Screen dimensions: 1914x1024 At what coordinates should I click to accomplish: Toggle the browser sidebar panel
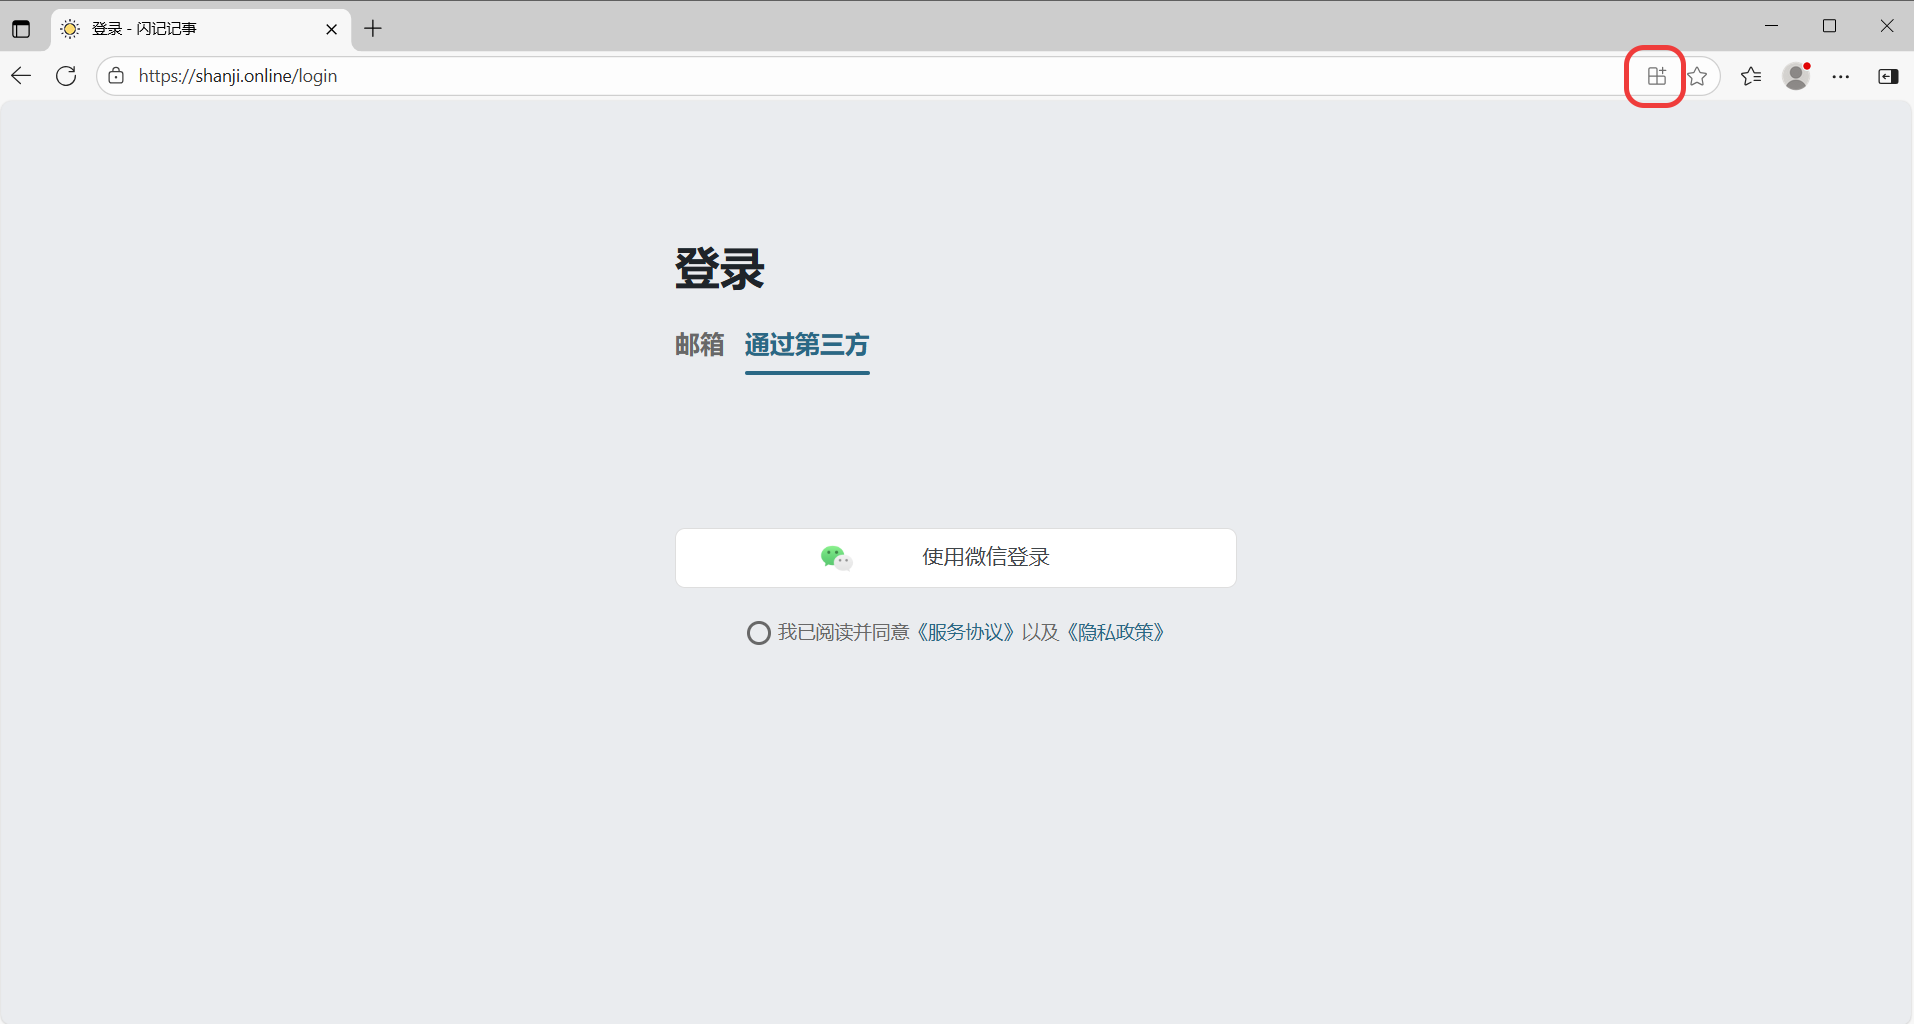pos(1887,76)
